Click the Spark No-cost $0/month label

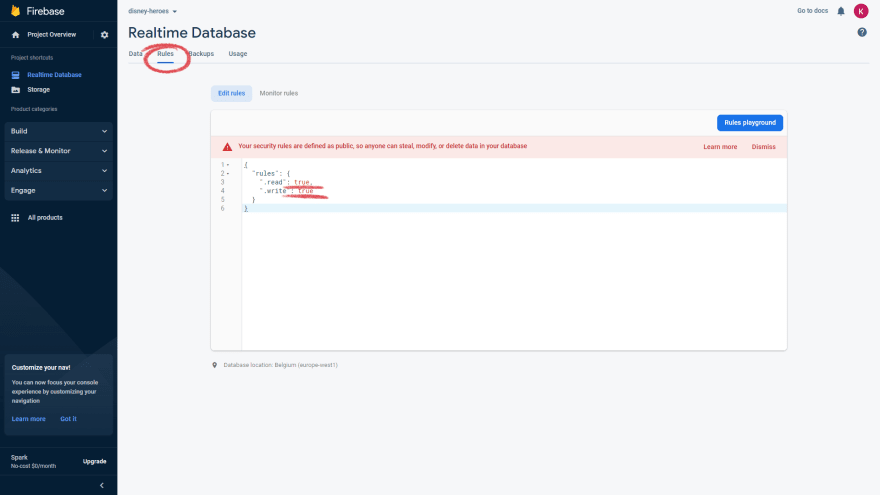[33, 461]
